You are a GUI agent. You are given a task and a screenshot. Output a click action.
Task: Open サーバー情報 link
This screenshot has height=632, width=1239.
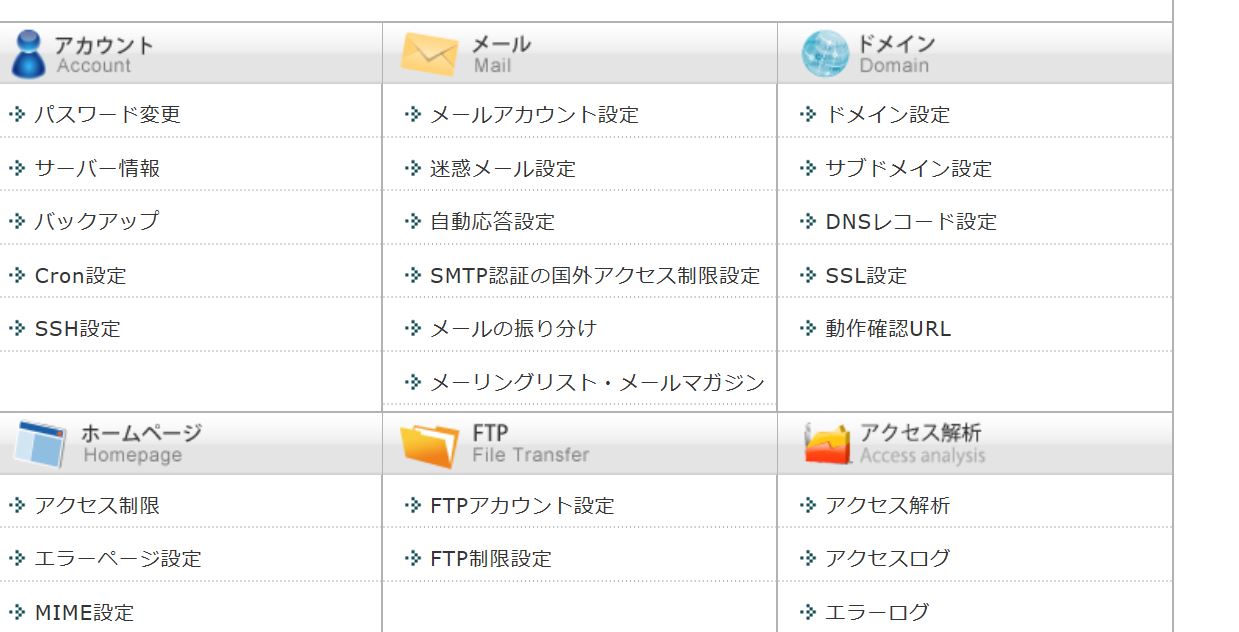97,168
